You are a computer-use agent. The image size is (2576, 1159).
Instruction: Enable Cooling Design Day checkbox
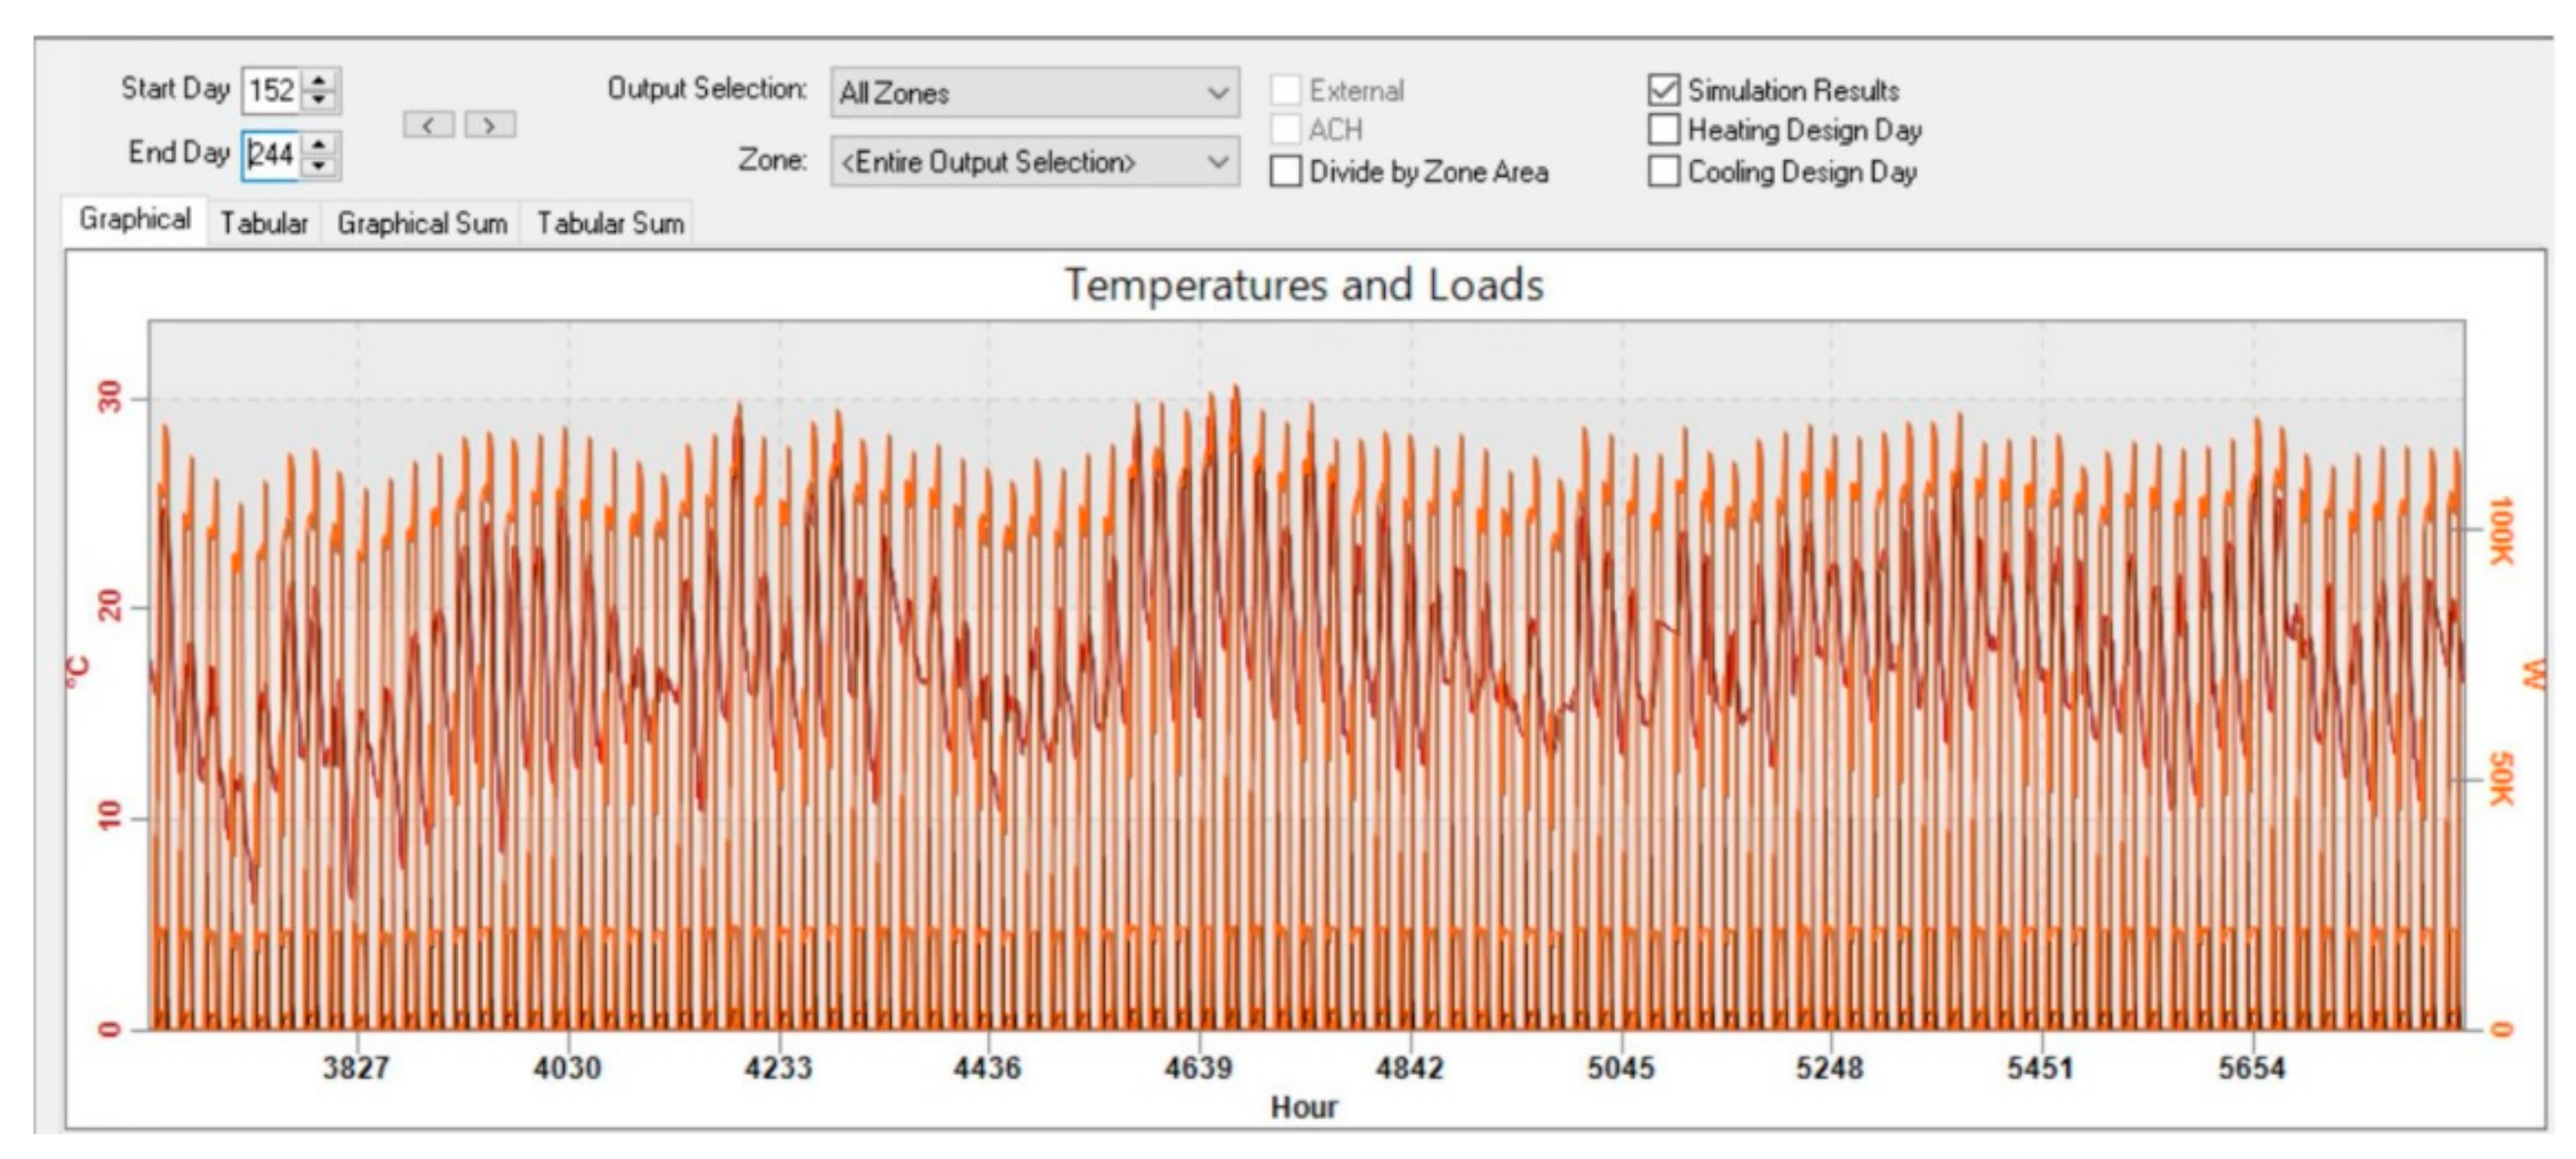tap(1663, 171)
